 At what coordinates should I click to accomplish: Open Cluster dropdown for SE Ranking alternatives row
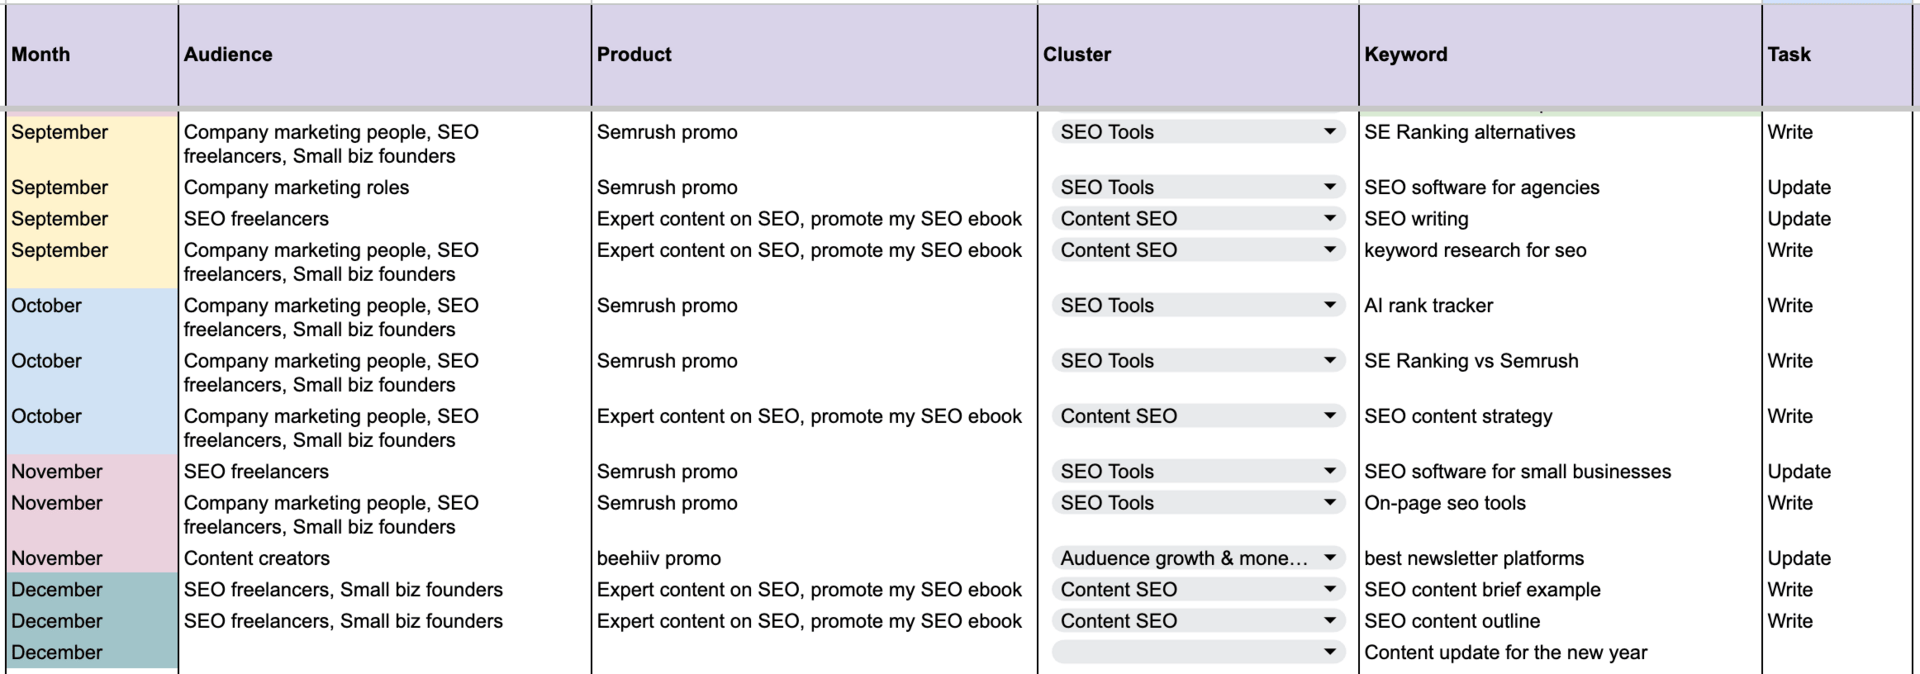pyautogui.click(x=1329, y=132)
